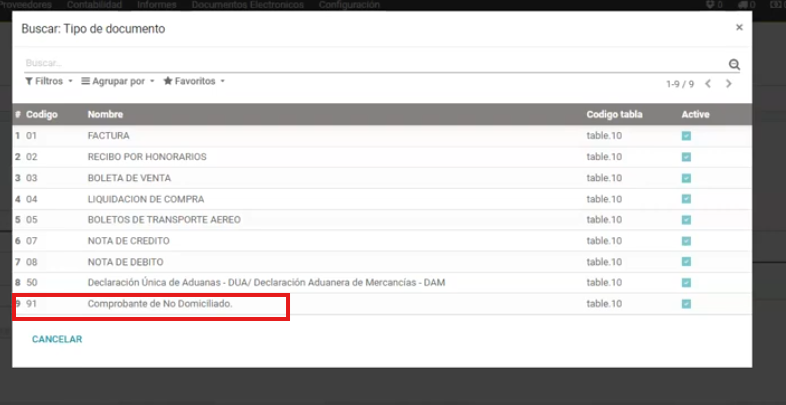Toggle Active checkbox for FACTURA
786x405 pixels.
click(x=686, y=136)
